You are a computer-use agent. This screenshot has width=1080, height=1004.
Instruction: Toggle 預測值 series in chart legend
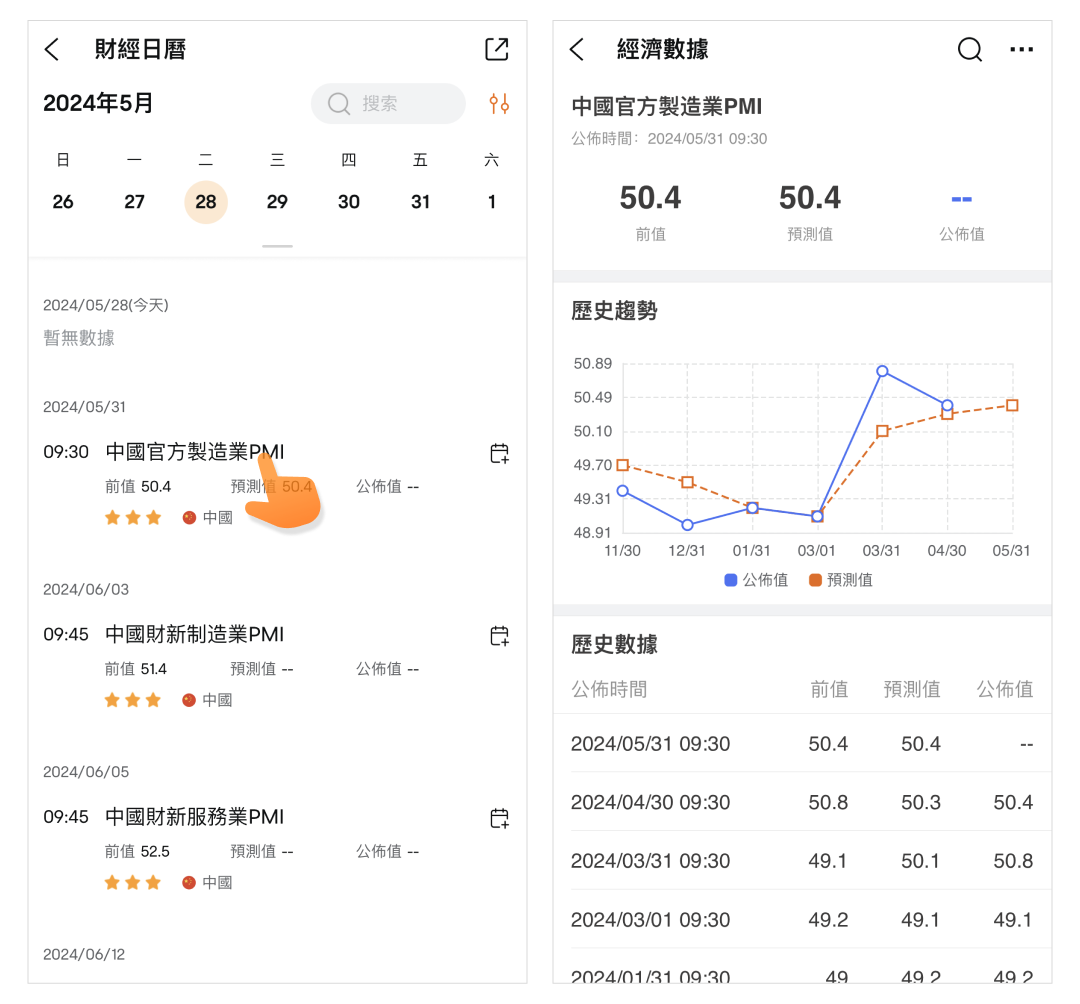coord(841,580)
